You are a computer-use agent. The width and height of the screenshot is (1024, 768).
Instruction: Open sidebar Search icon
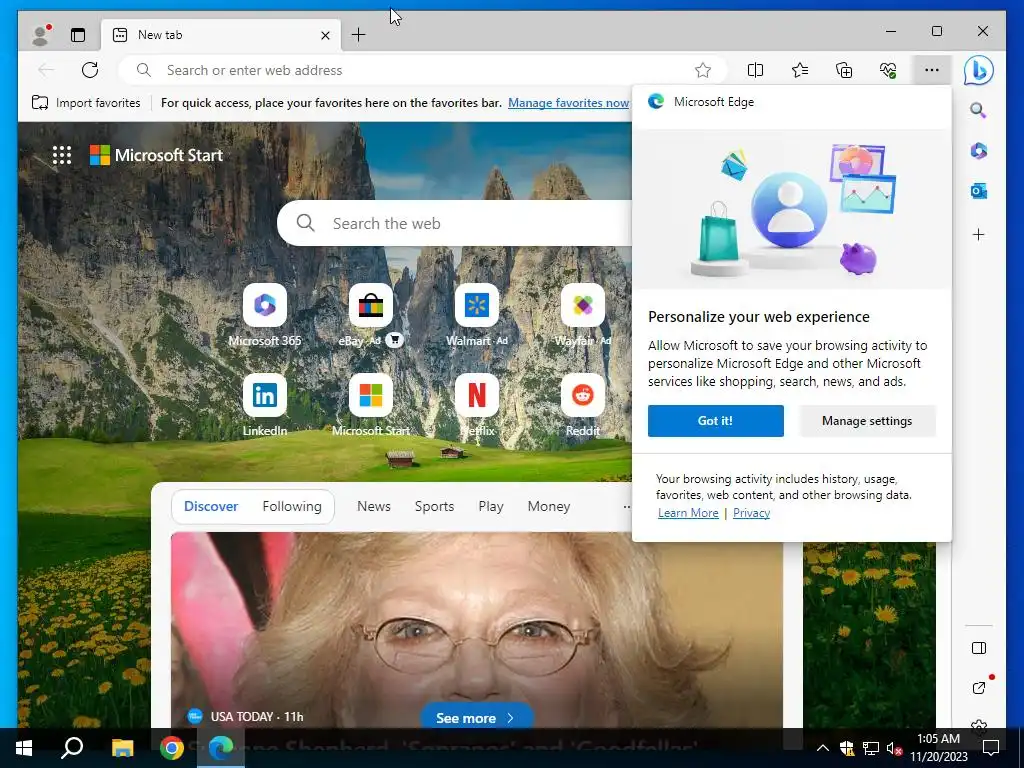(978, 110)
